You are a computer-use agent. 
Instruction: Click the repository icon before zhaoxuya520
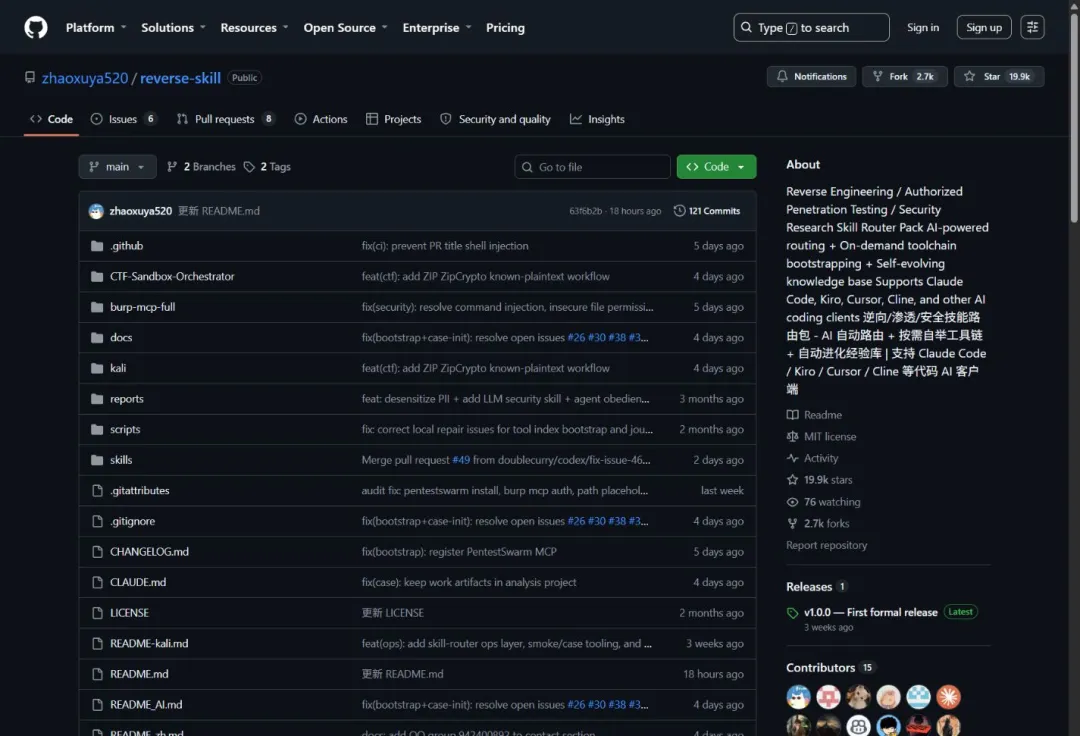(30, 77)
